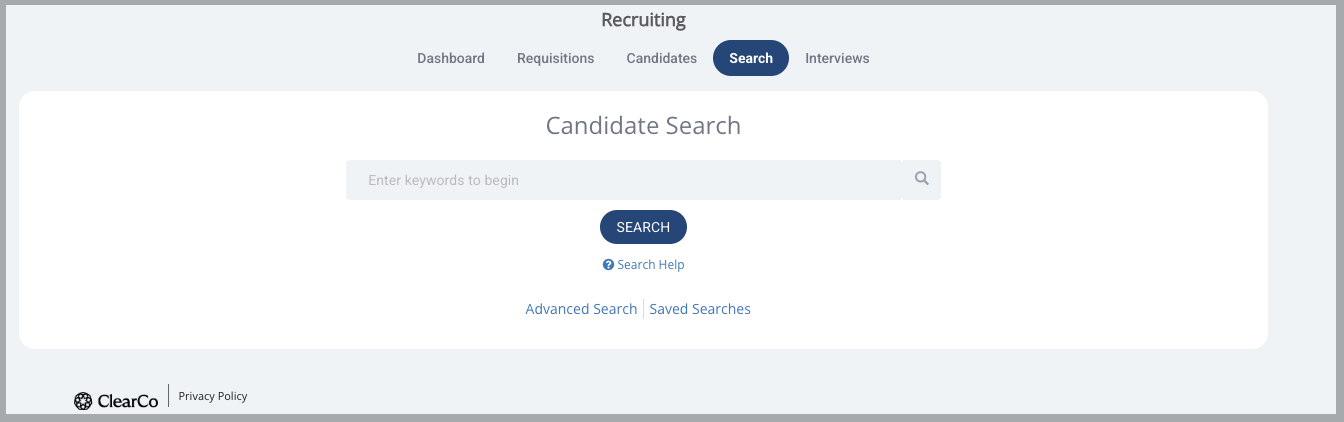1344x422 pixels.
Task: Click the ClearCo wordmark text
Action: pyautogui.click(x=128, y=401)
